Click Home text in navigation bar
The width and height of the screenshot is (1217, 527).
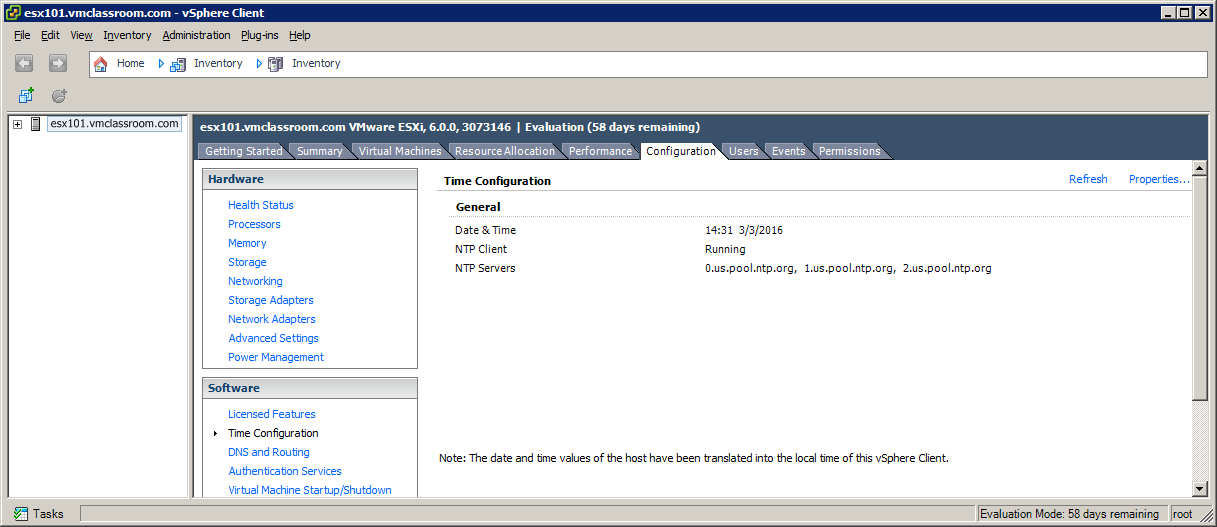pyautogui.click(x=131, y=63)
